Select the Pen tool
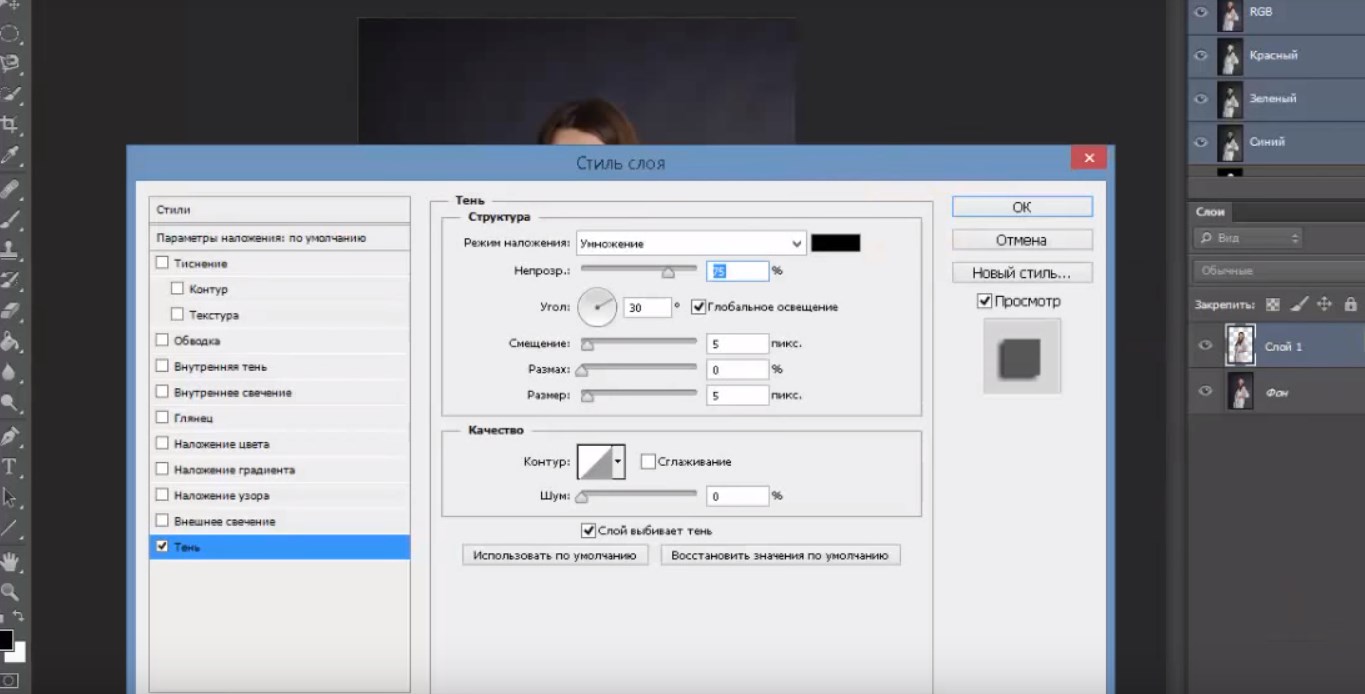The image size is (1365, 694). pos(10,436)
